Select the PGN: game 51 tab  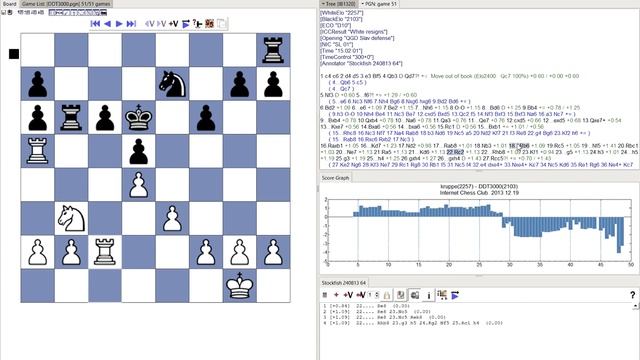[x=379, y=4]
